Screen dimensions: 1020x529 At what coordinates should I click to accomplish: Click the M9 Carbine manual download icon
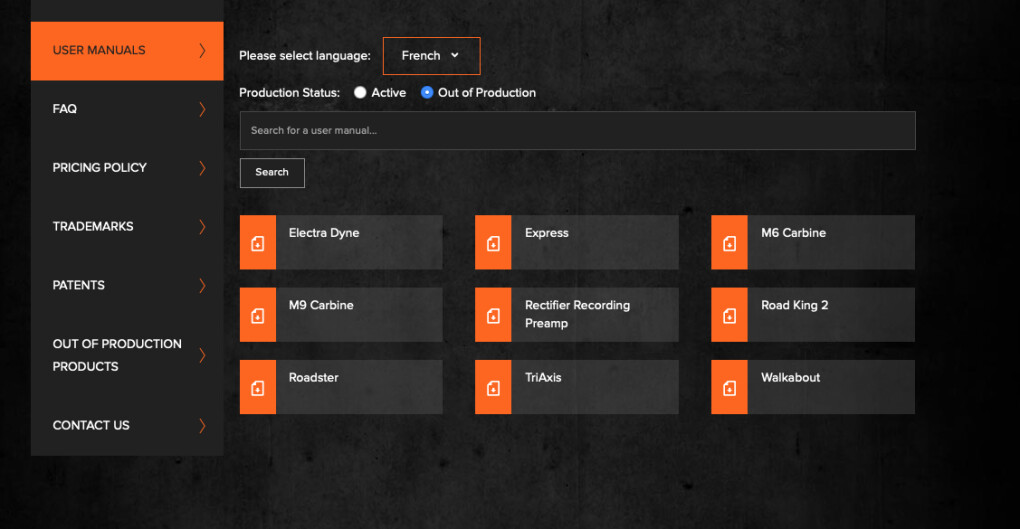coord(258,315)
